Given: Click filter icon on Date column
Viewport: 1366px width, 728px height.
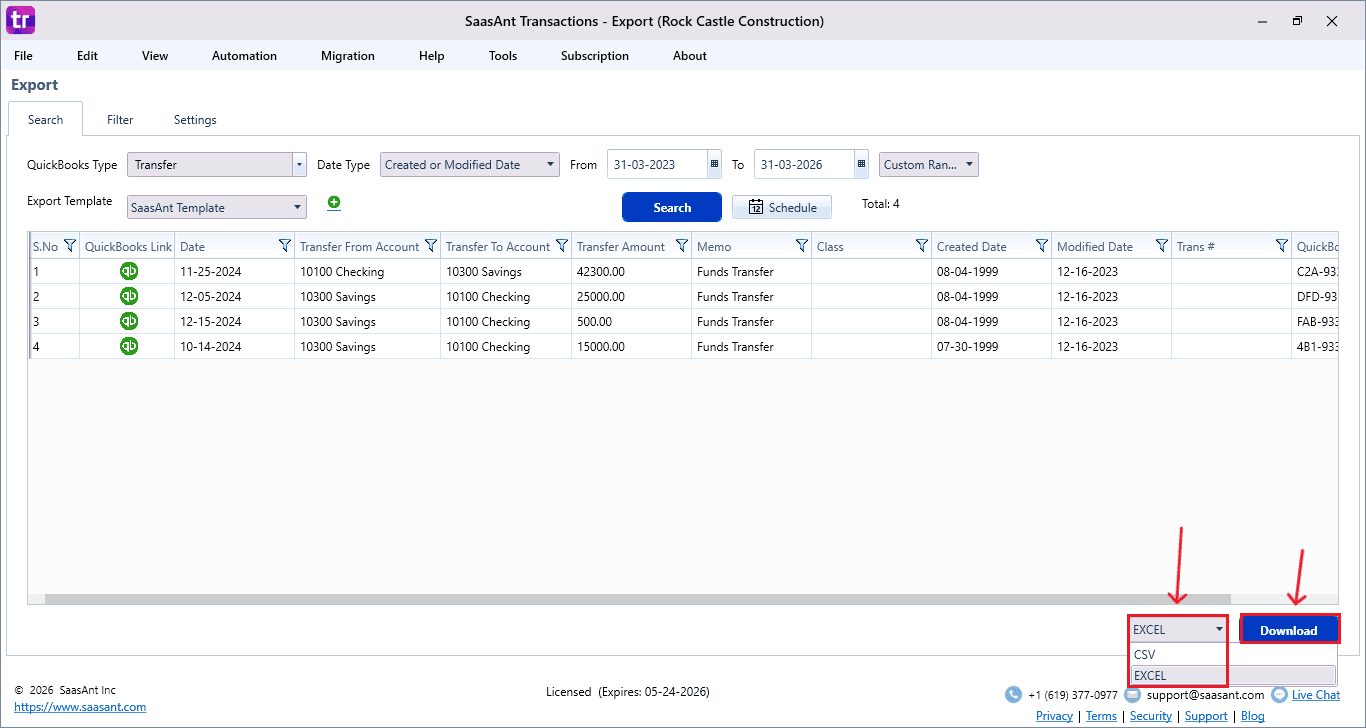Looking at the screenshot, I should tap(284, 246).
